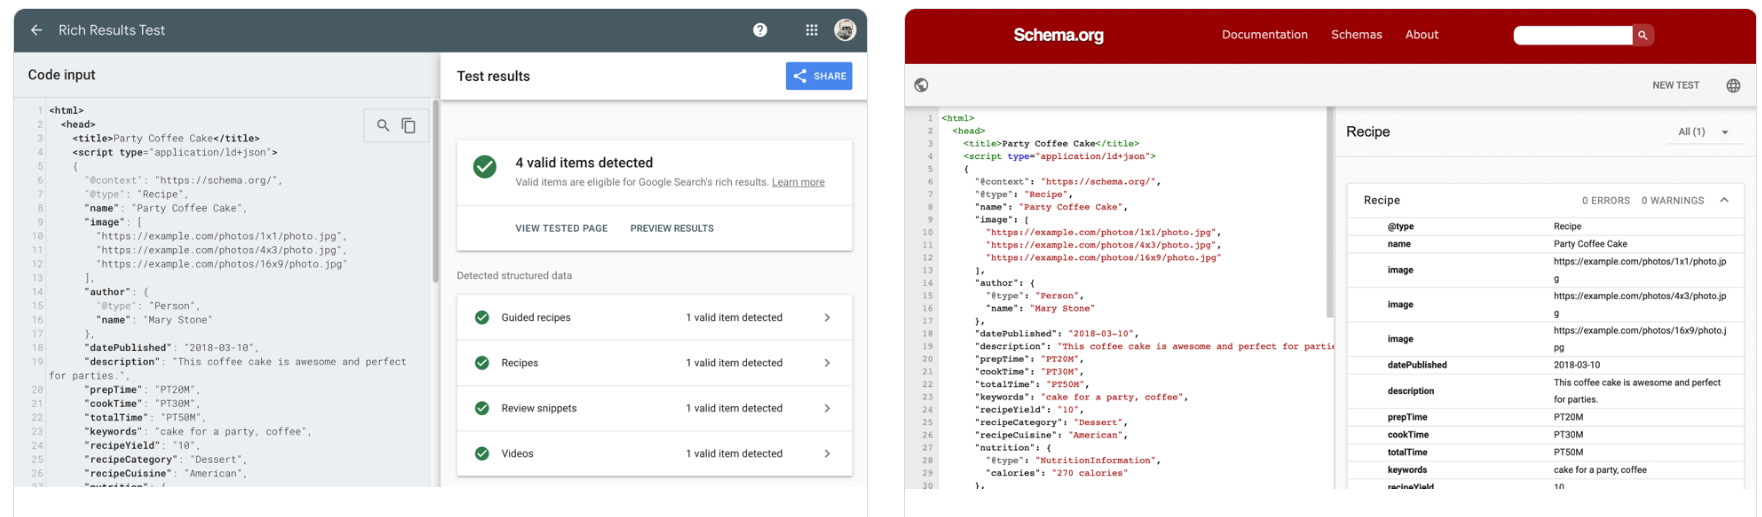Open About menu on Schema.org

[x=1421, y=35]
